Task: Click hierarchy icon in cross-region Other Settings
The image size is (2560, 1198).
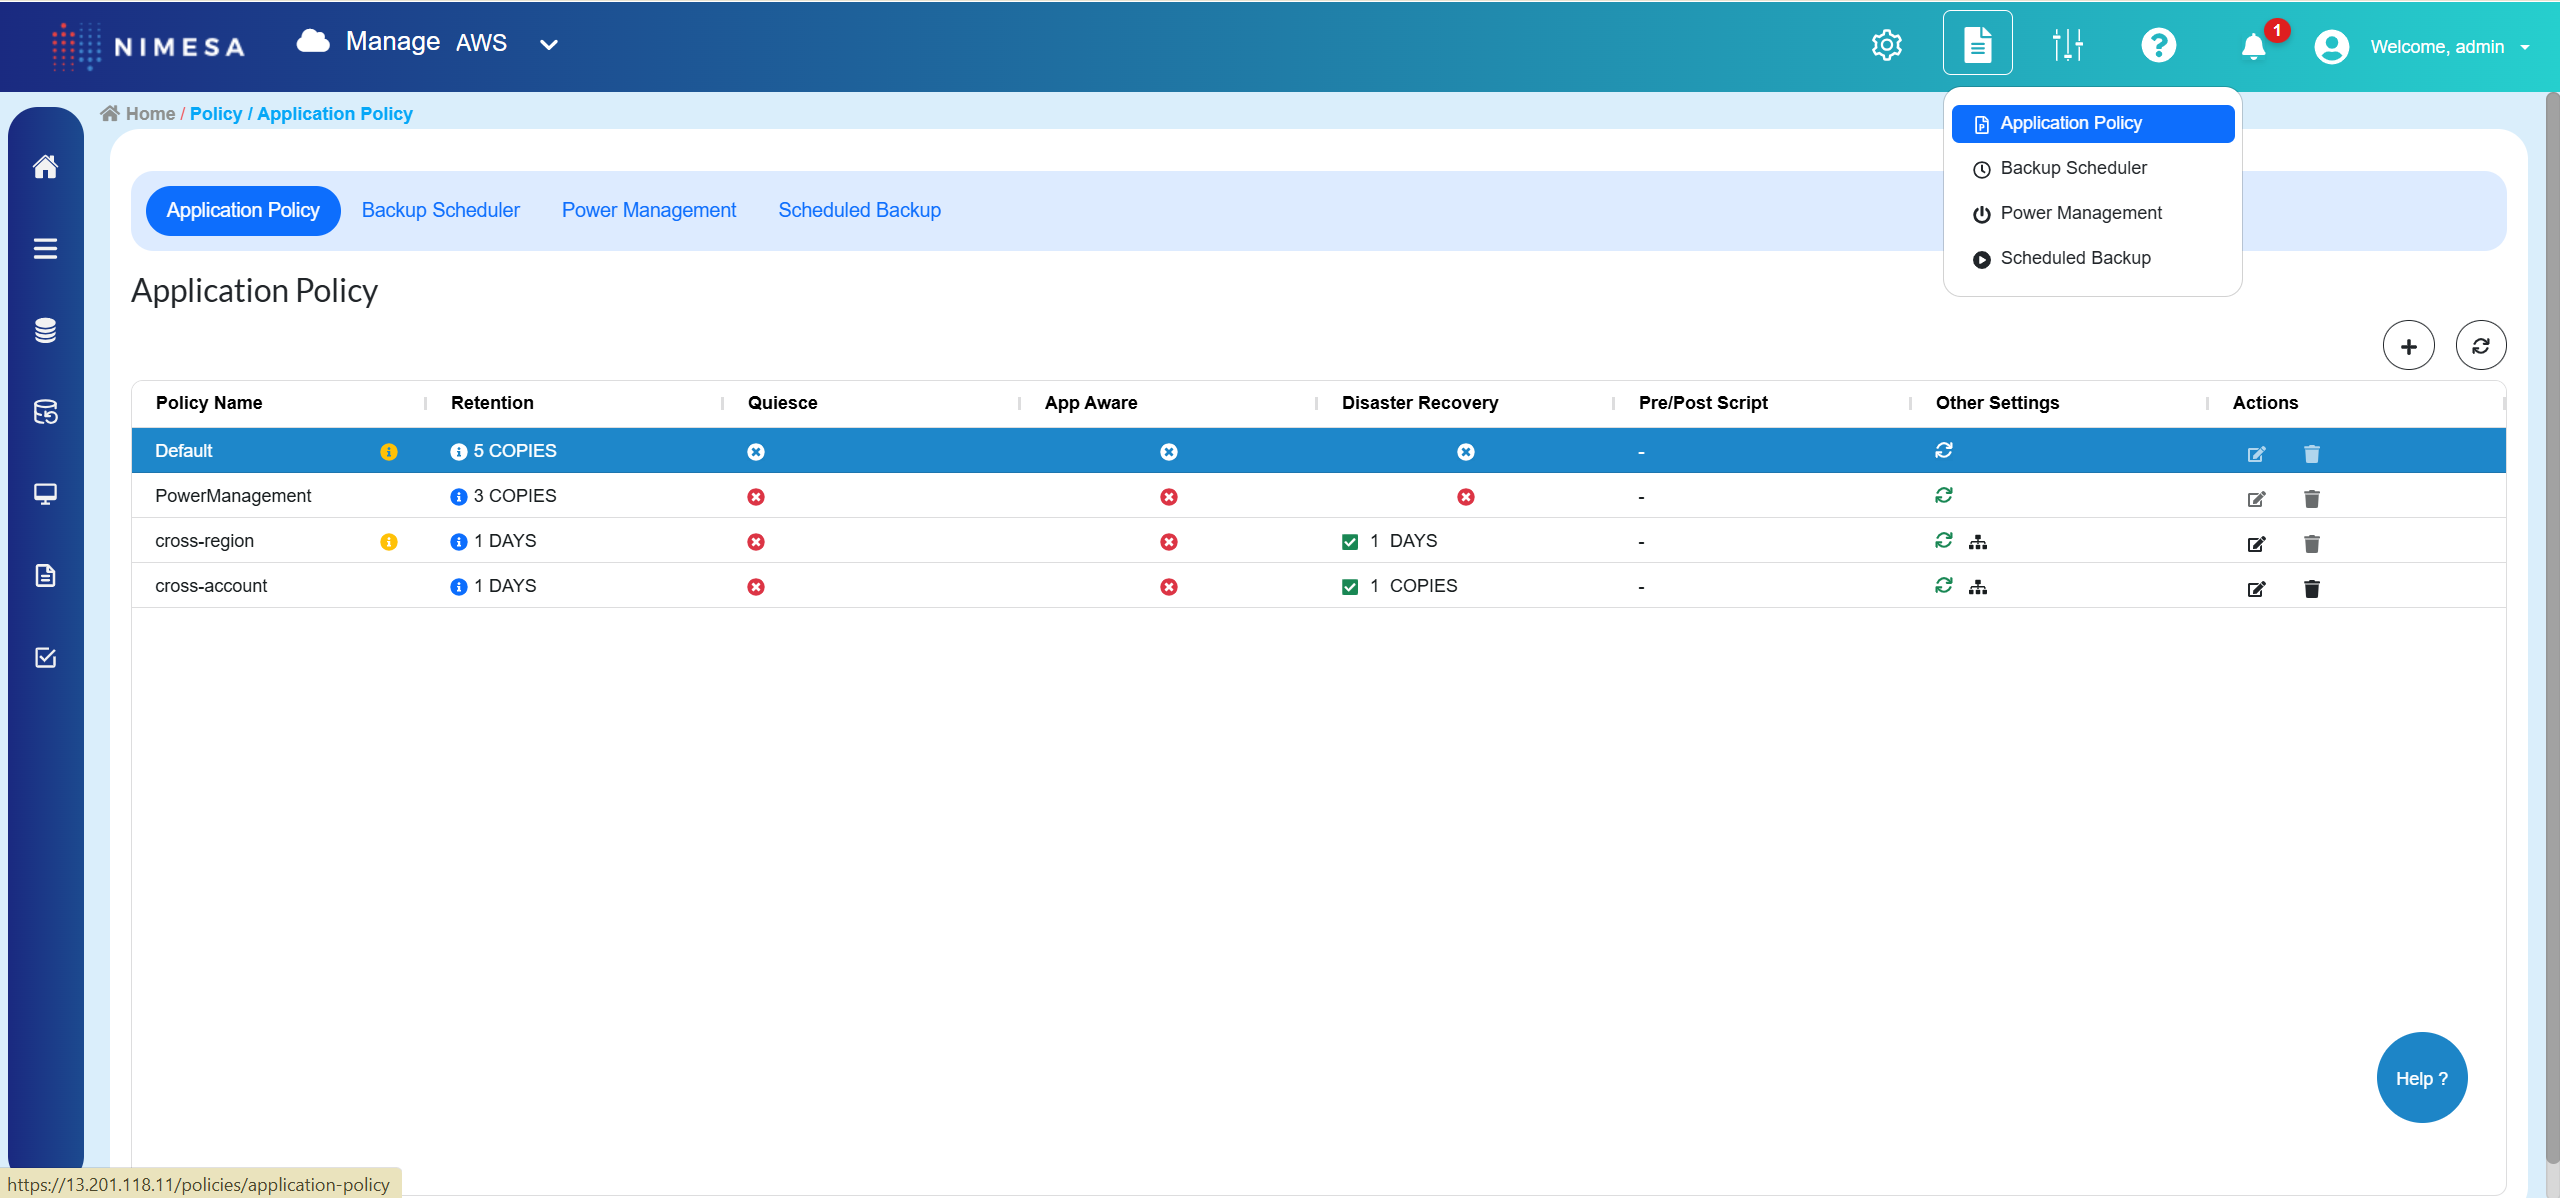Action: click(1977, 542)
